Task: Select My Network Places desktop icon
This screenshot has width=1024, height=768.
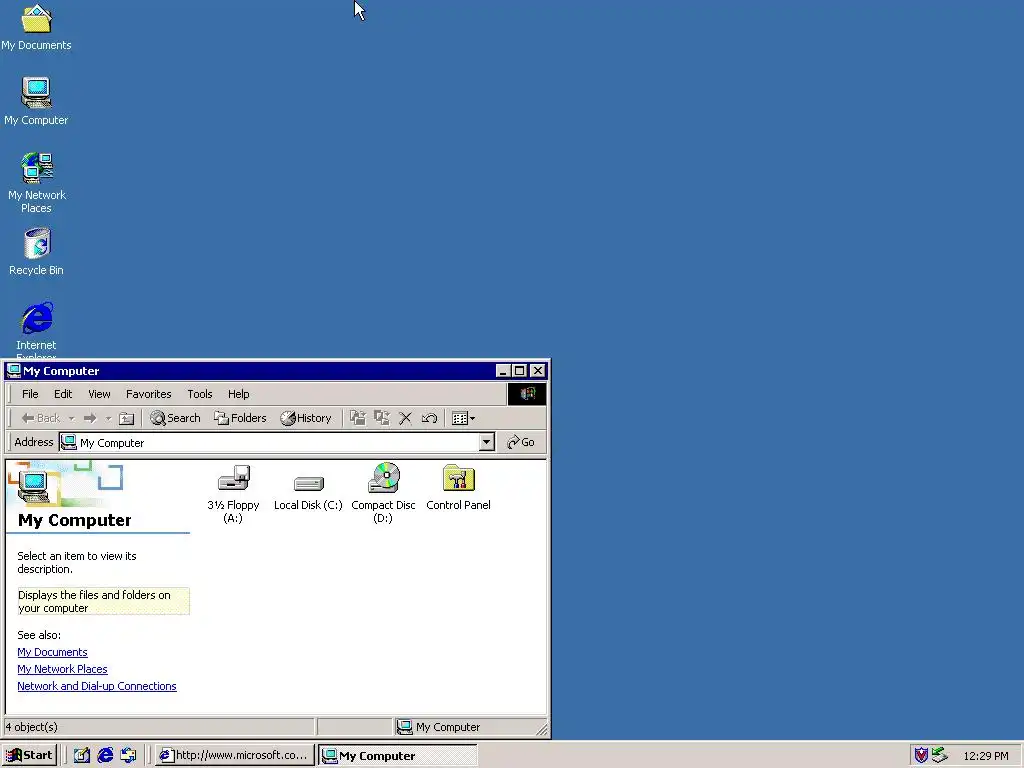Action: click(x=37, y=183)
